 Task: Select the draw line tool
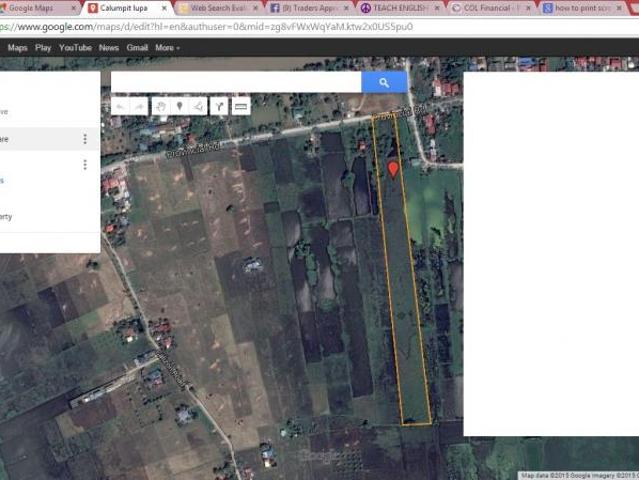point(198,107)
